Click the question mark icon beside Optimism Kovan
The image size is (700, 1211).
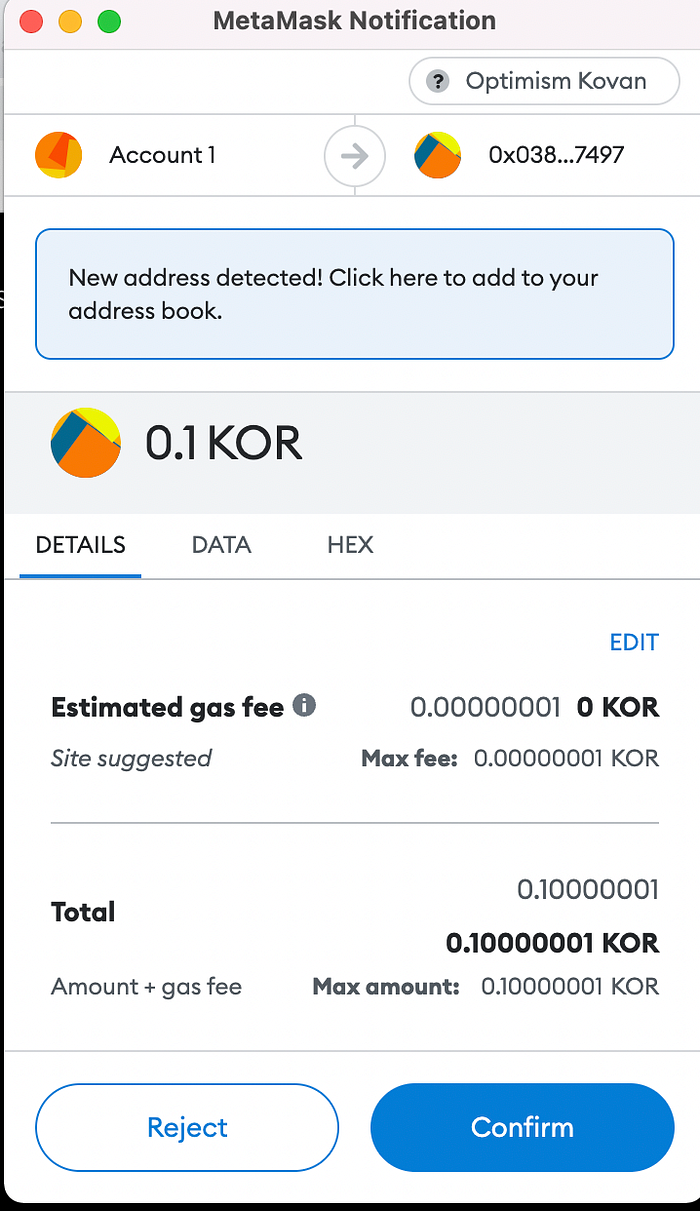(438, 82)
